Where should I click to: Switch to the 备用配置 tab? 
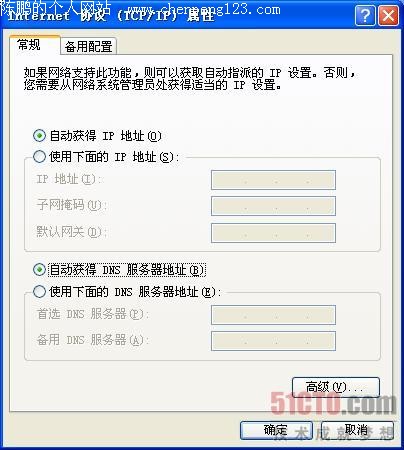pos(88,46)
